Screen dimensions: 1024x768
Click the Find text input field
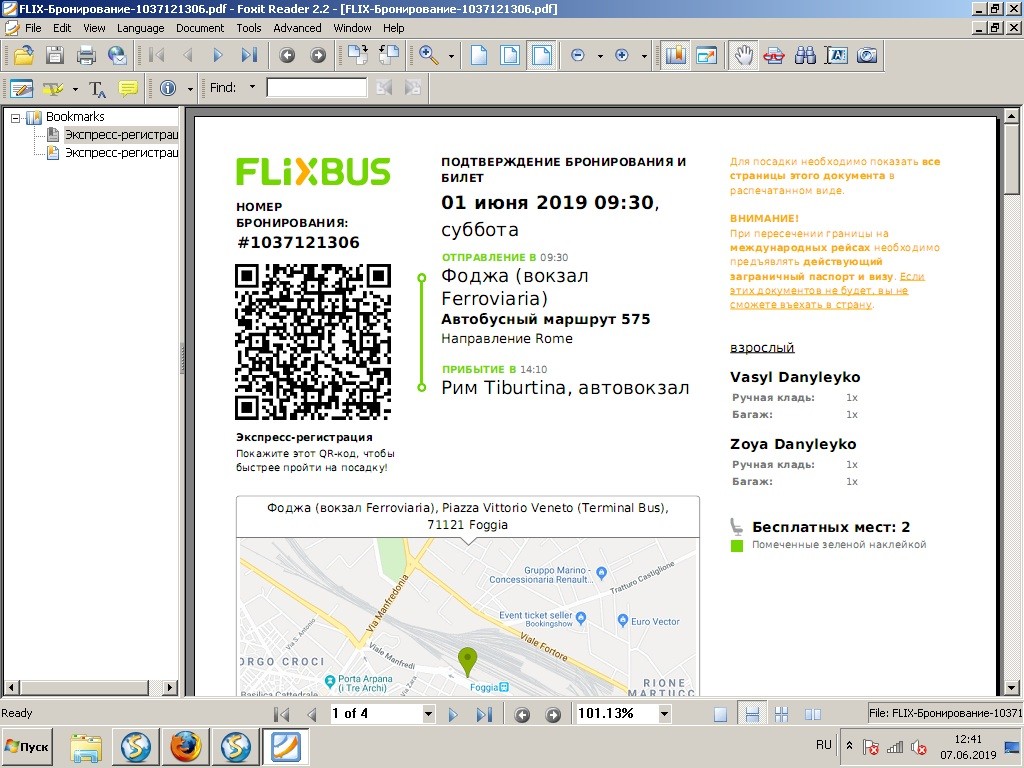(x=316, y=88)
